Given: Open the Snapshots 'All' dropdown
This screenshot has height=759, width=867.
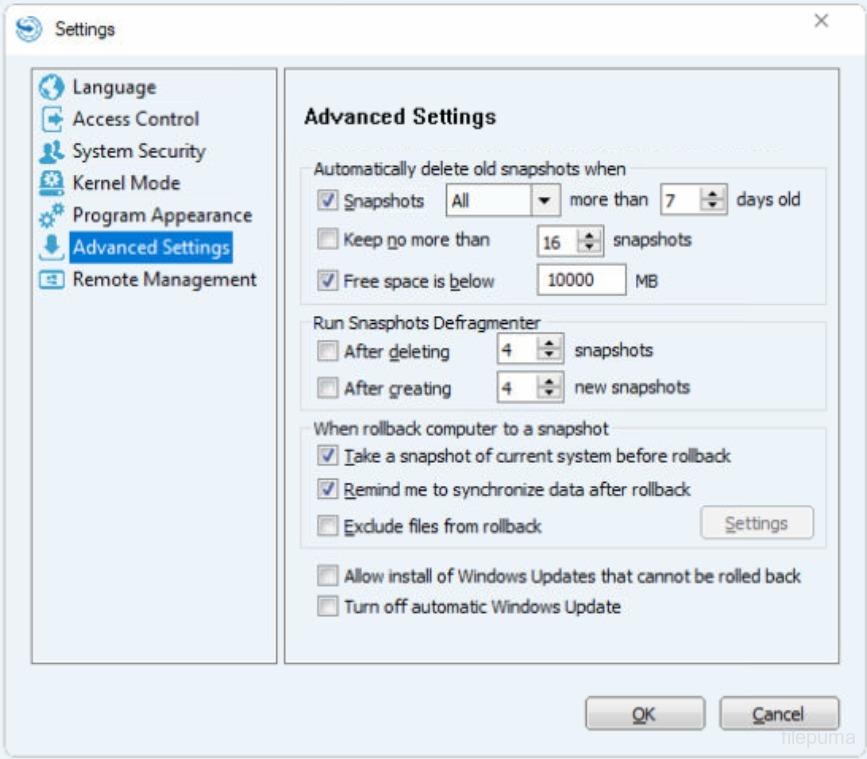Looking at the screenshot, I should tap(543, 201).
